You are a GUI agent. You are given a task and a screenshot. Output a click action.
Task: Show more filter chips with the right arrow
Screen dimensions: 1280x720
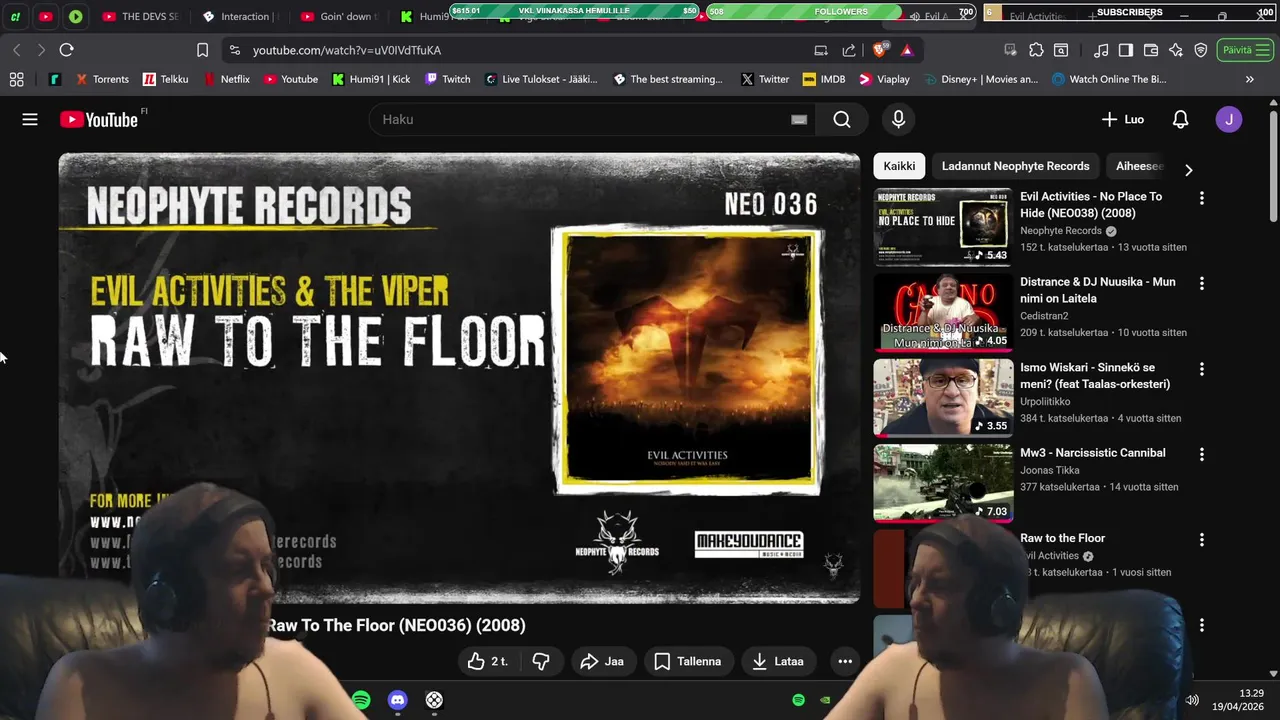click(x=1188, y=170)
